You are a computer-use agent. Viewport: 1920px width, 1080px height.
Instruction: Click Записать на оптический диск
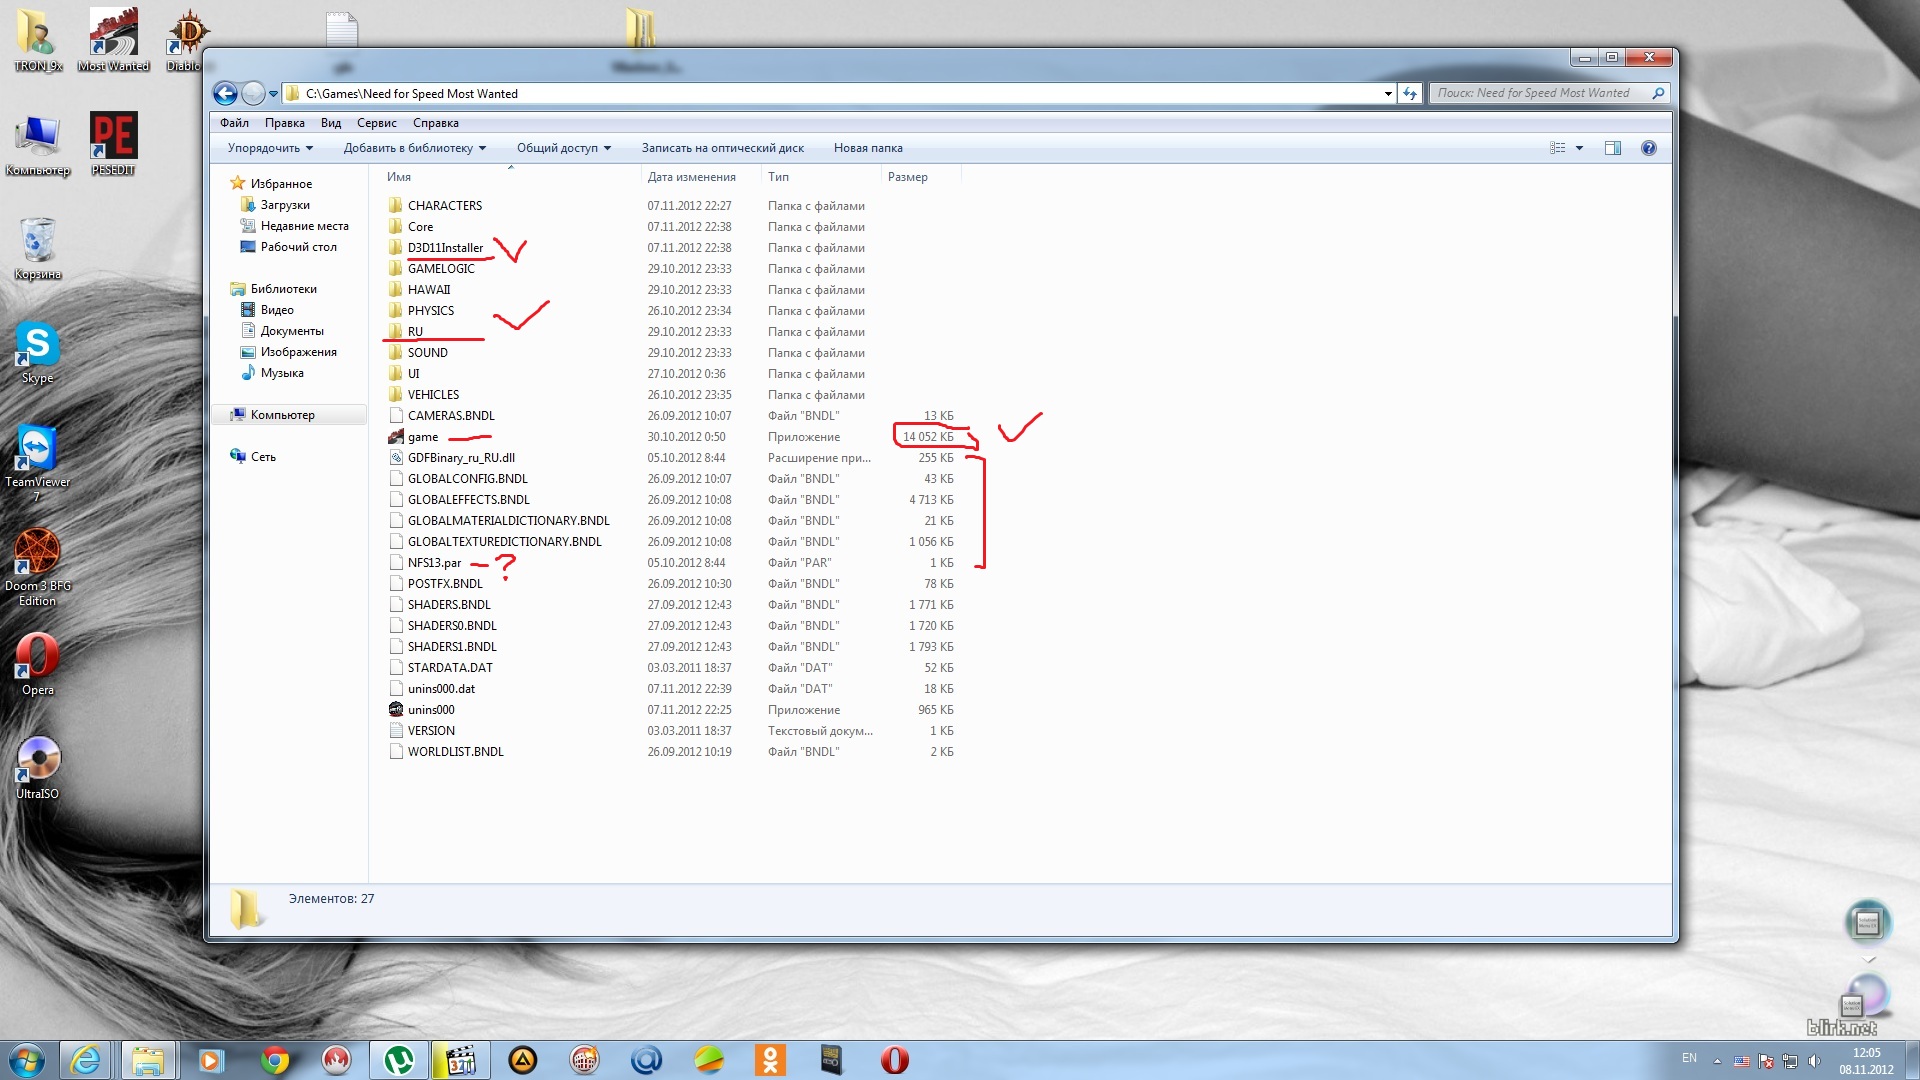(x=723, y=148)
